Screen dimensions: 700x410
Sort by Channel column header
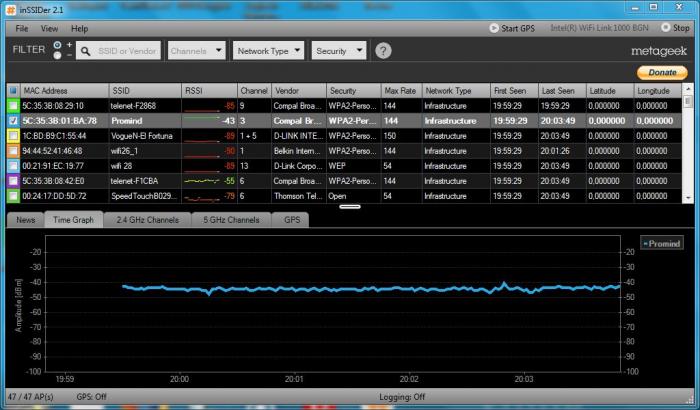[254, 91]
